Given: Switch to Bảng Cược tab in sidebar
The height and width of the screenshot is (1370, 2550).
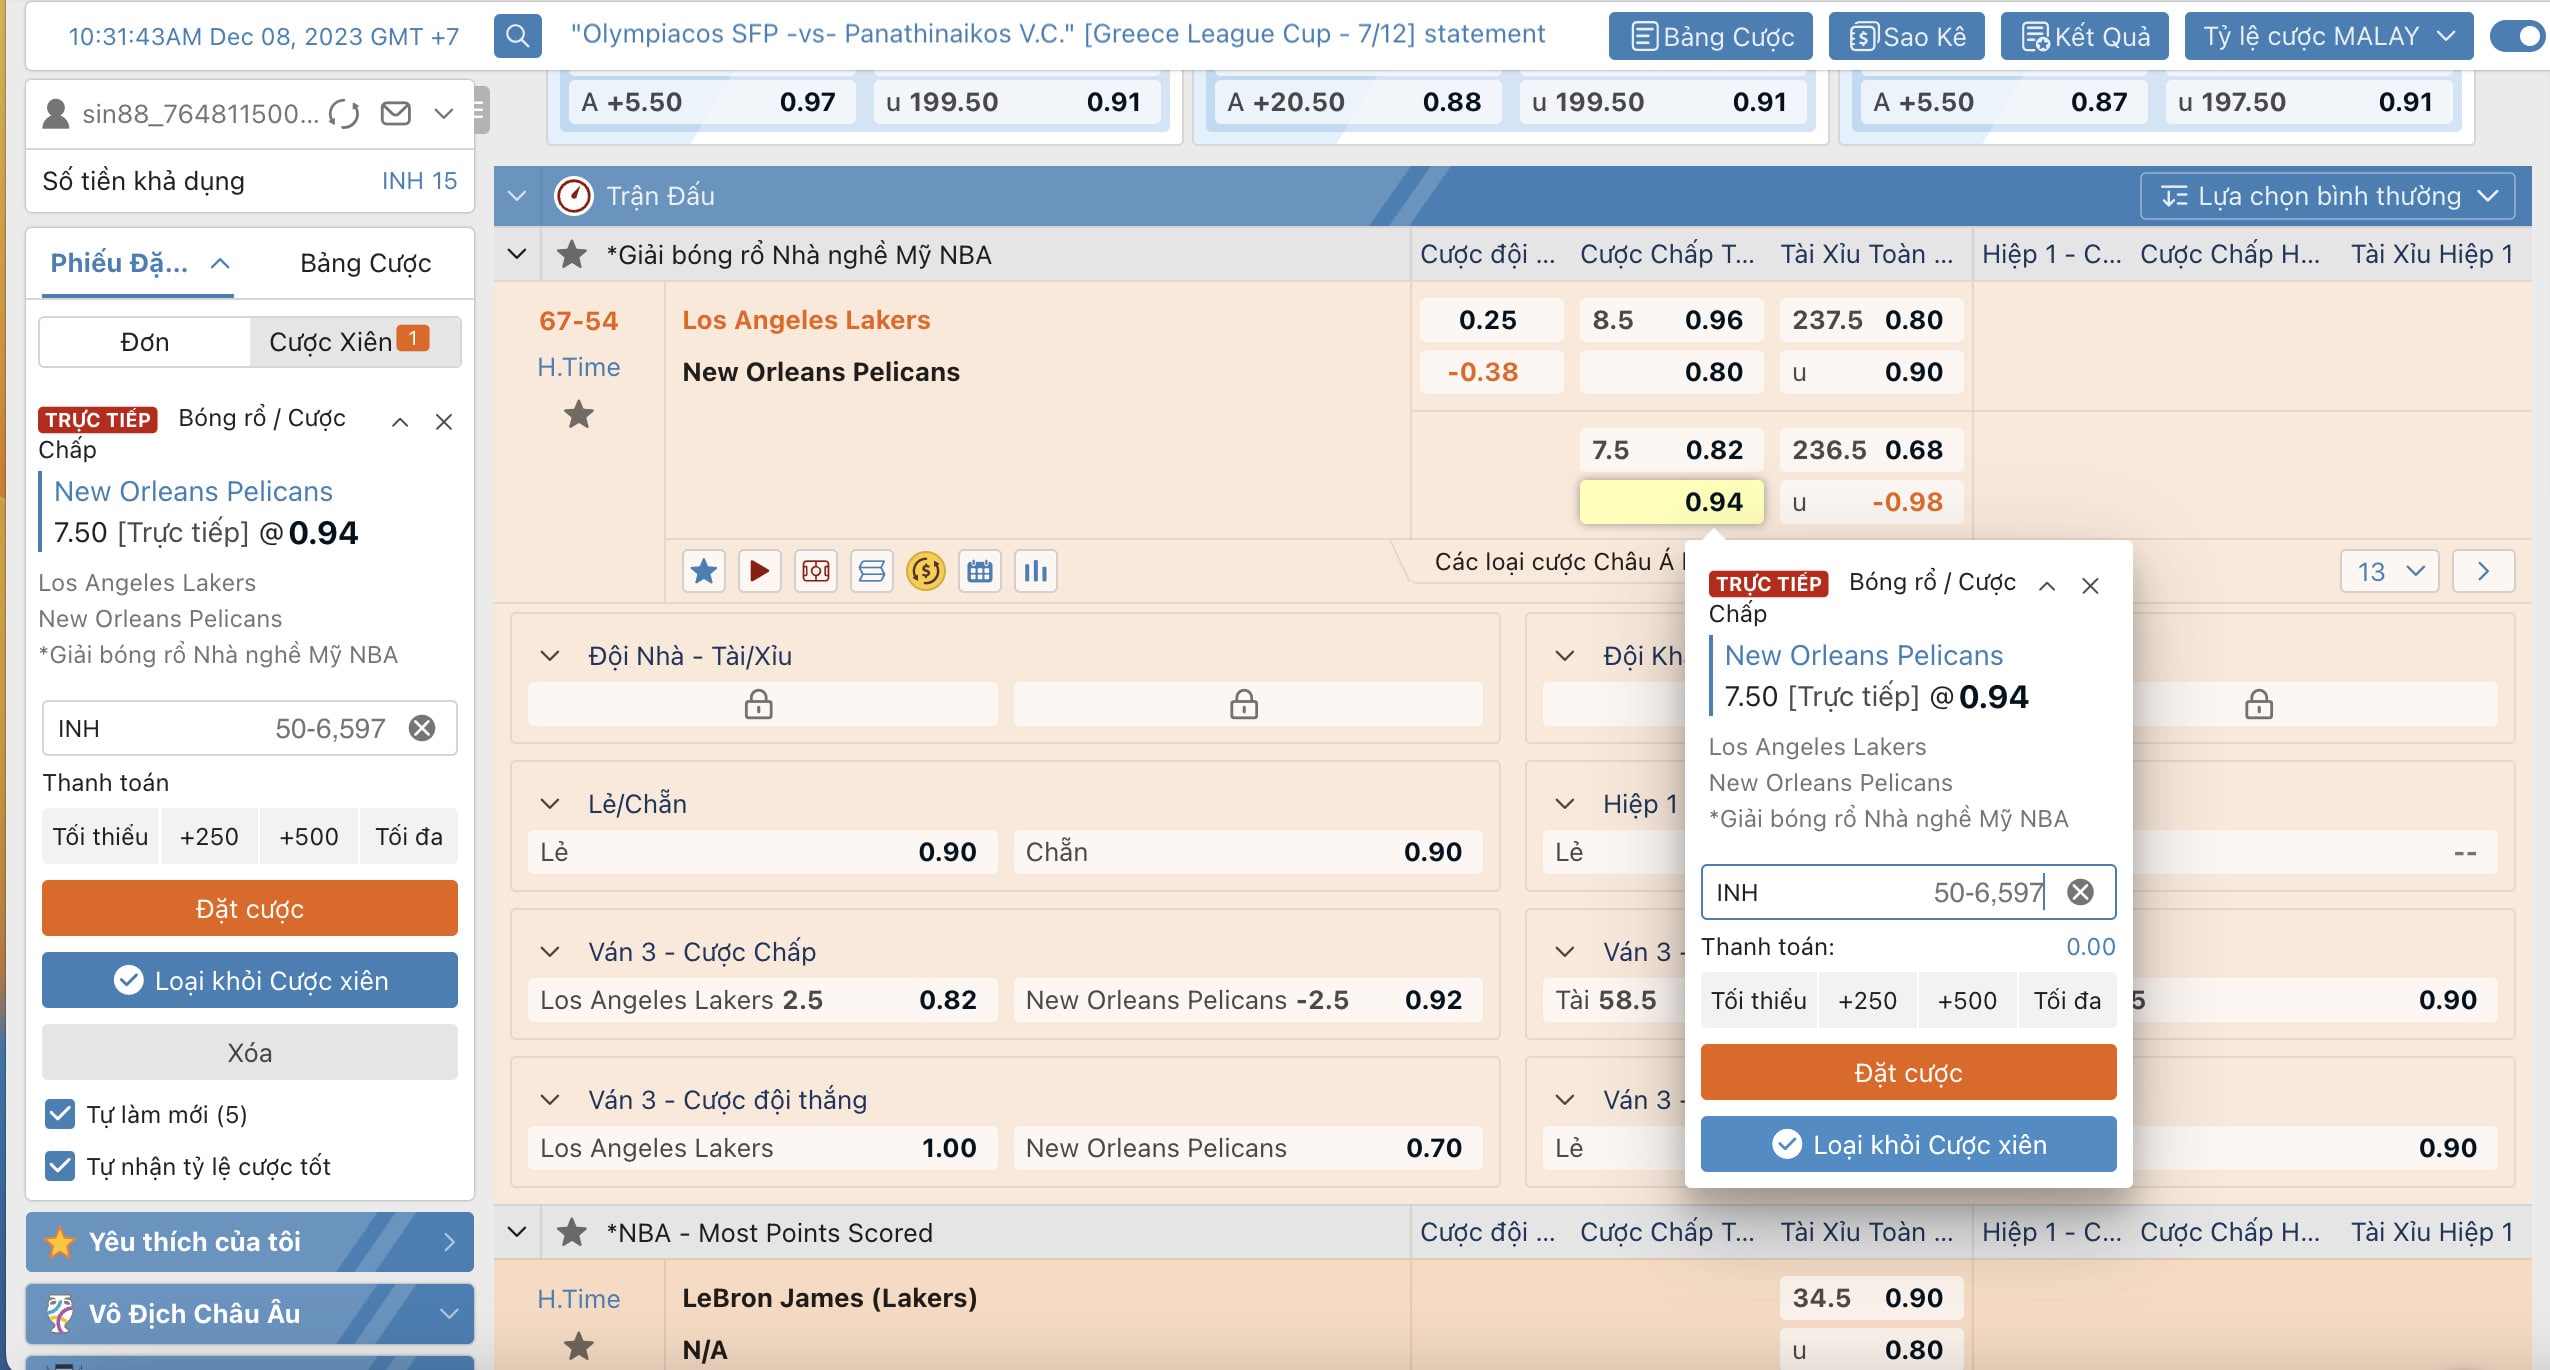Looking at the screenshot, I should point(366,263).
